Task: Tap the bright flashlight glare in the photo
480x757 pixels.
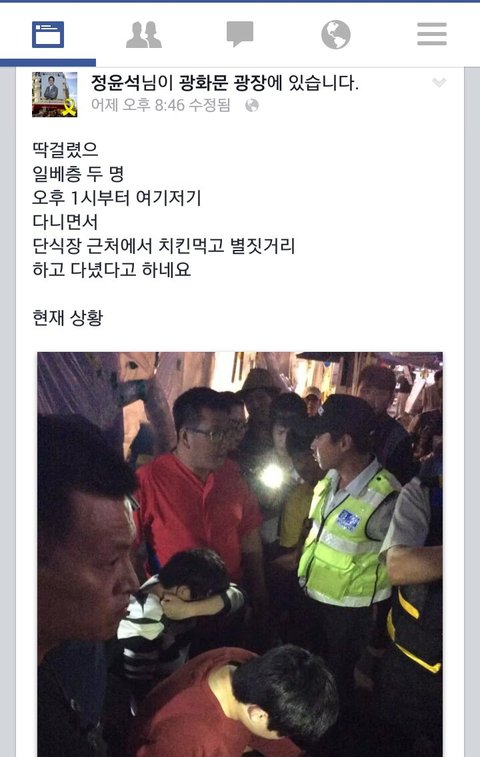Action: (x=272, y=476)
